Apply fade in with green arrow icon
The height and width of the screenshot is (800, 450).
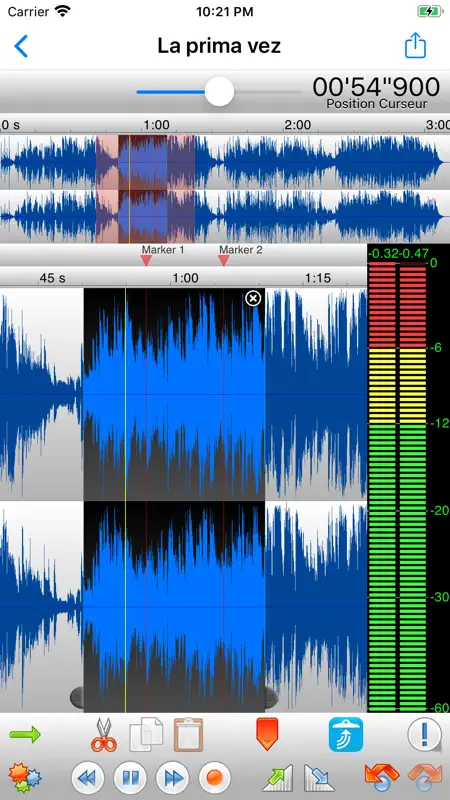pyautogui.click(x=278, y=778)
